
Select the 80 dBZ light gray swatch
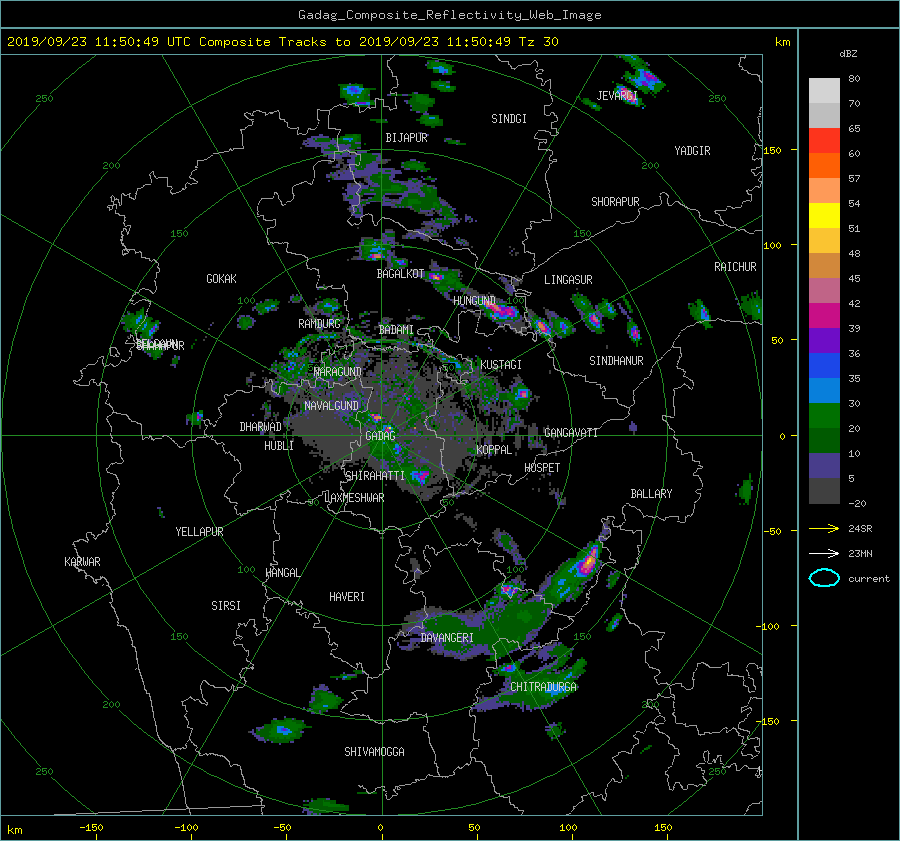coord(824,90)
